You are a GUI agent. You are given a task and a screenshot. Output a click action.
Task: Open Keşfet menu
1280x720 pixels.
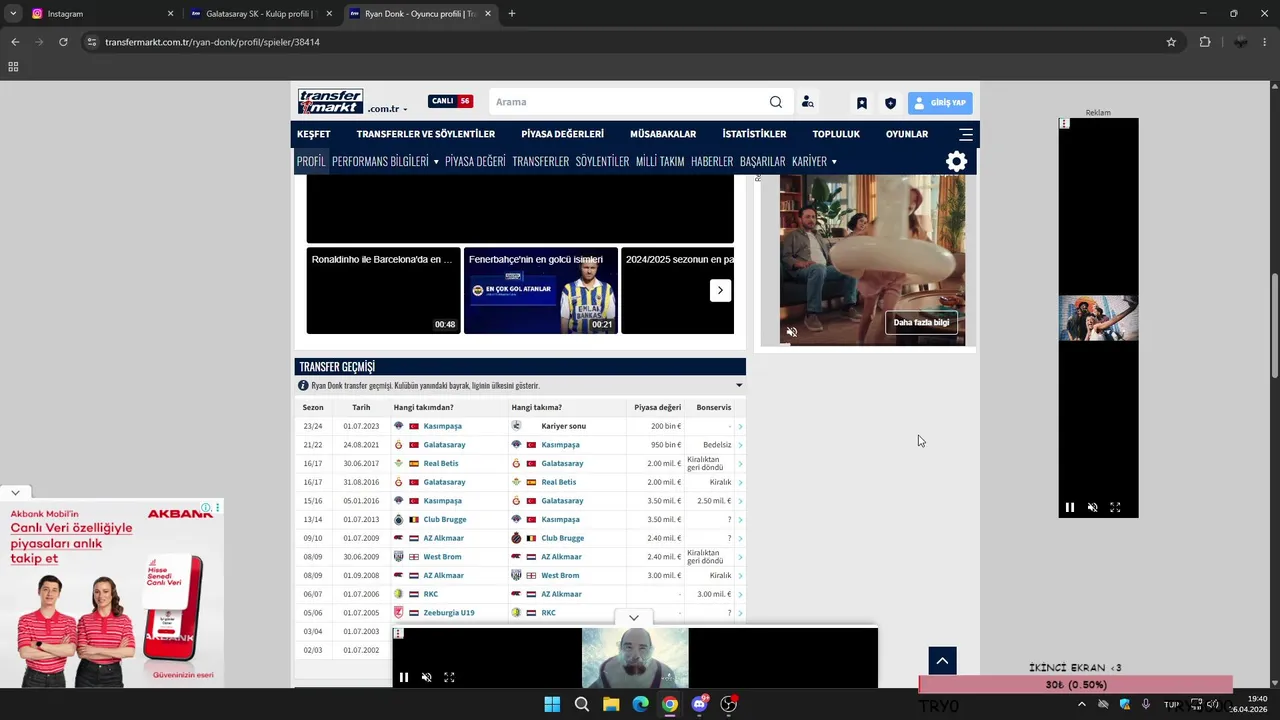click(314, 134)
